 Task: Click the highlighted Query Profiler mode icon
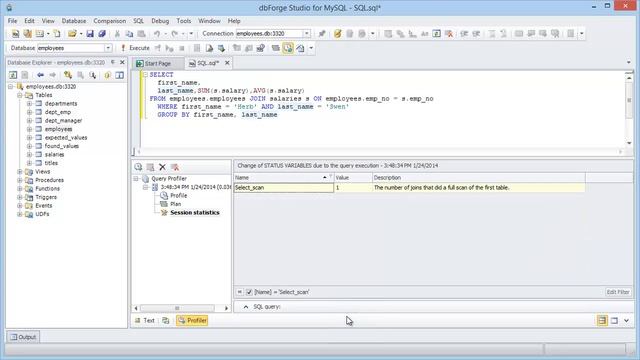[288, 48]
